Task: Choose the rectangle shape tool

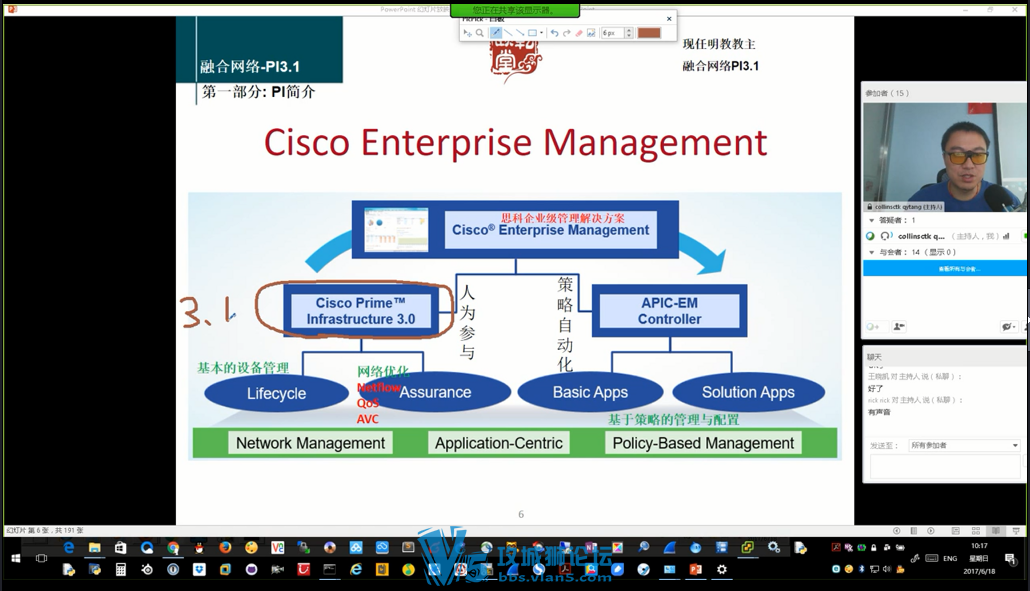Action: [532, 33]
